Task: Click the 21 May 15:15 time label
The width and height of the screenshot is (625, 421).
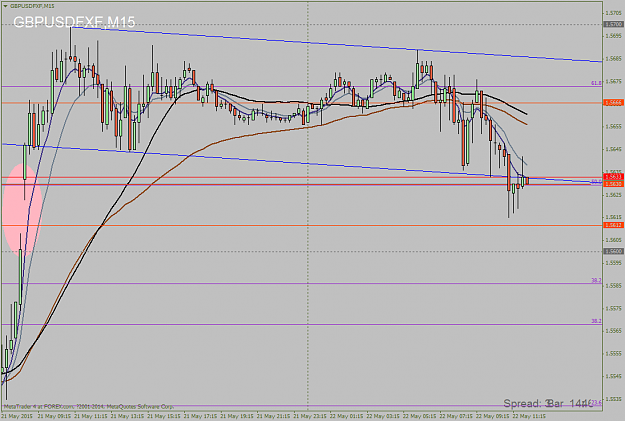Action: click(x=164, y=416)
